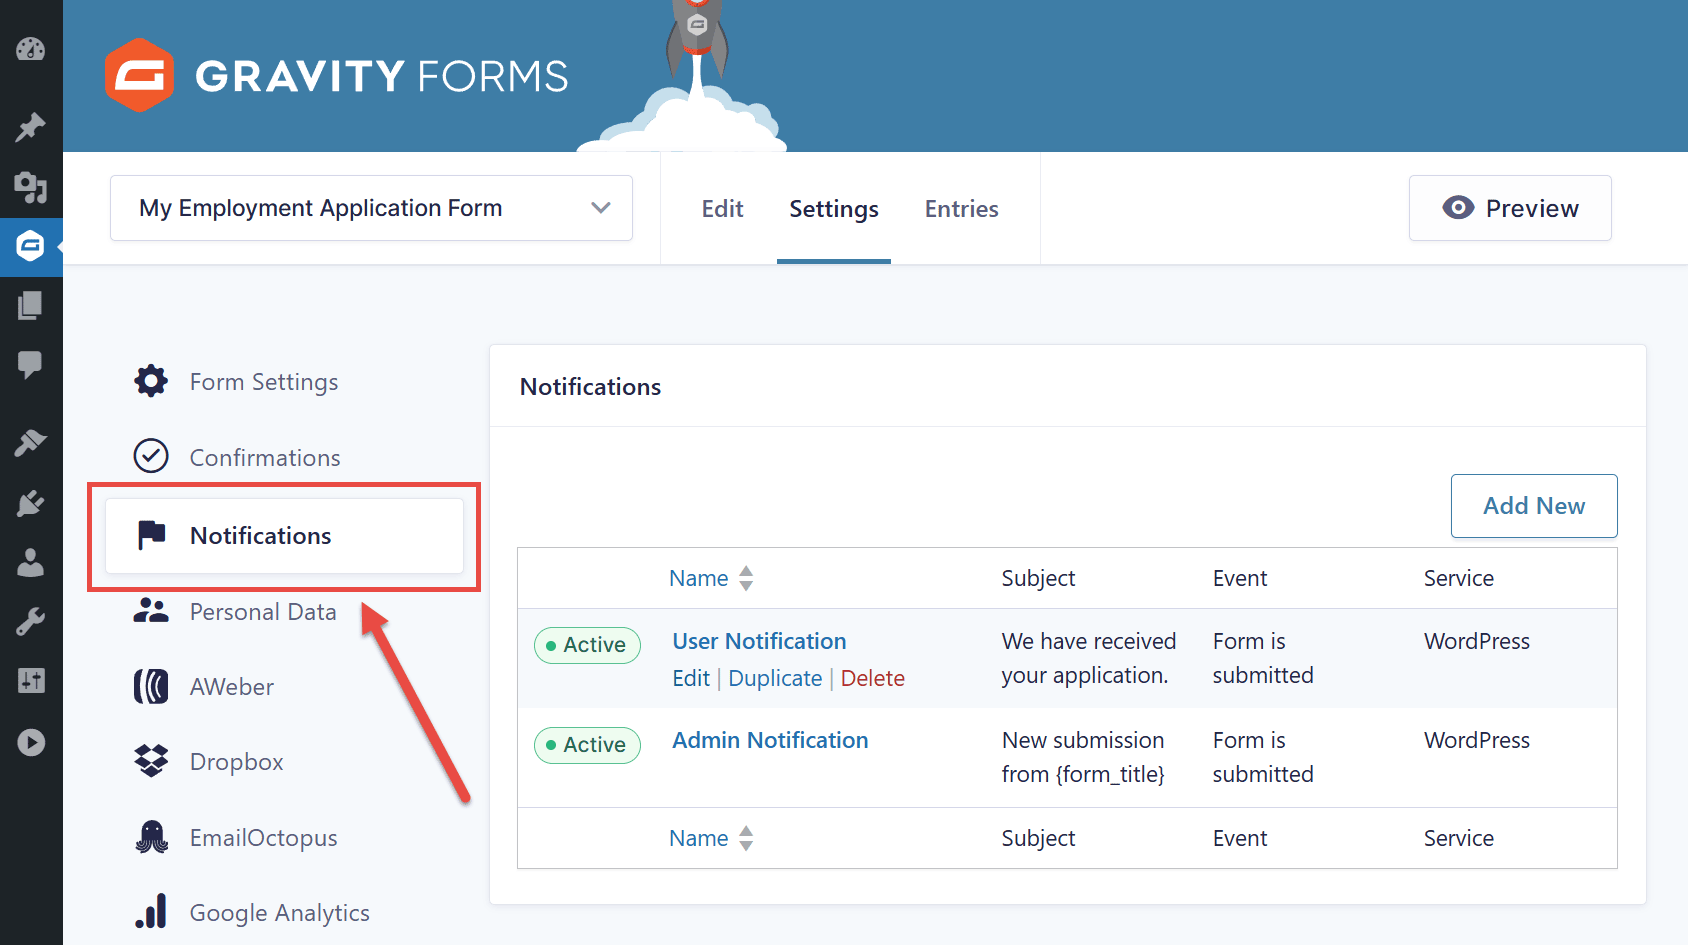The image size is (1688, 945).
Task: Click the Gravity Forms hexagon logo
Action: tap(139, 75)
